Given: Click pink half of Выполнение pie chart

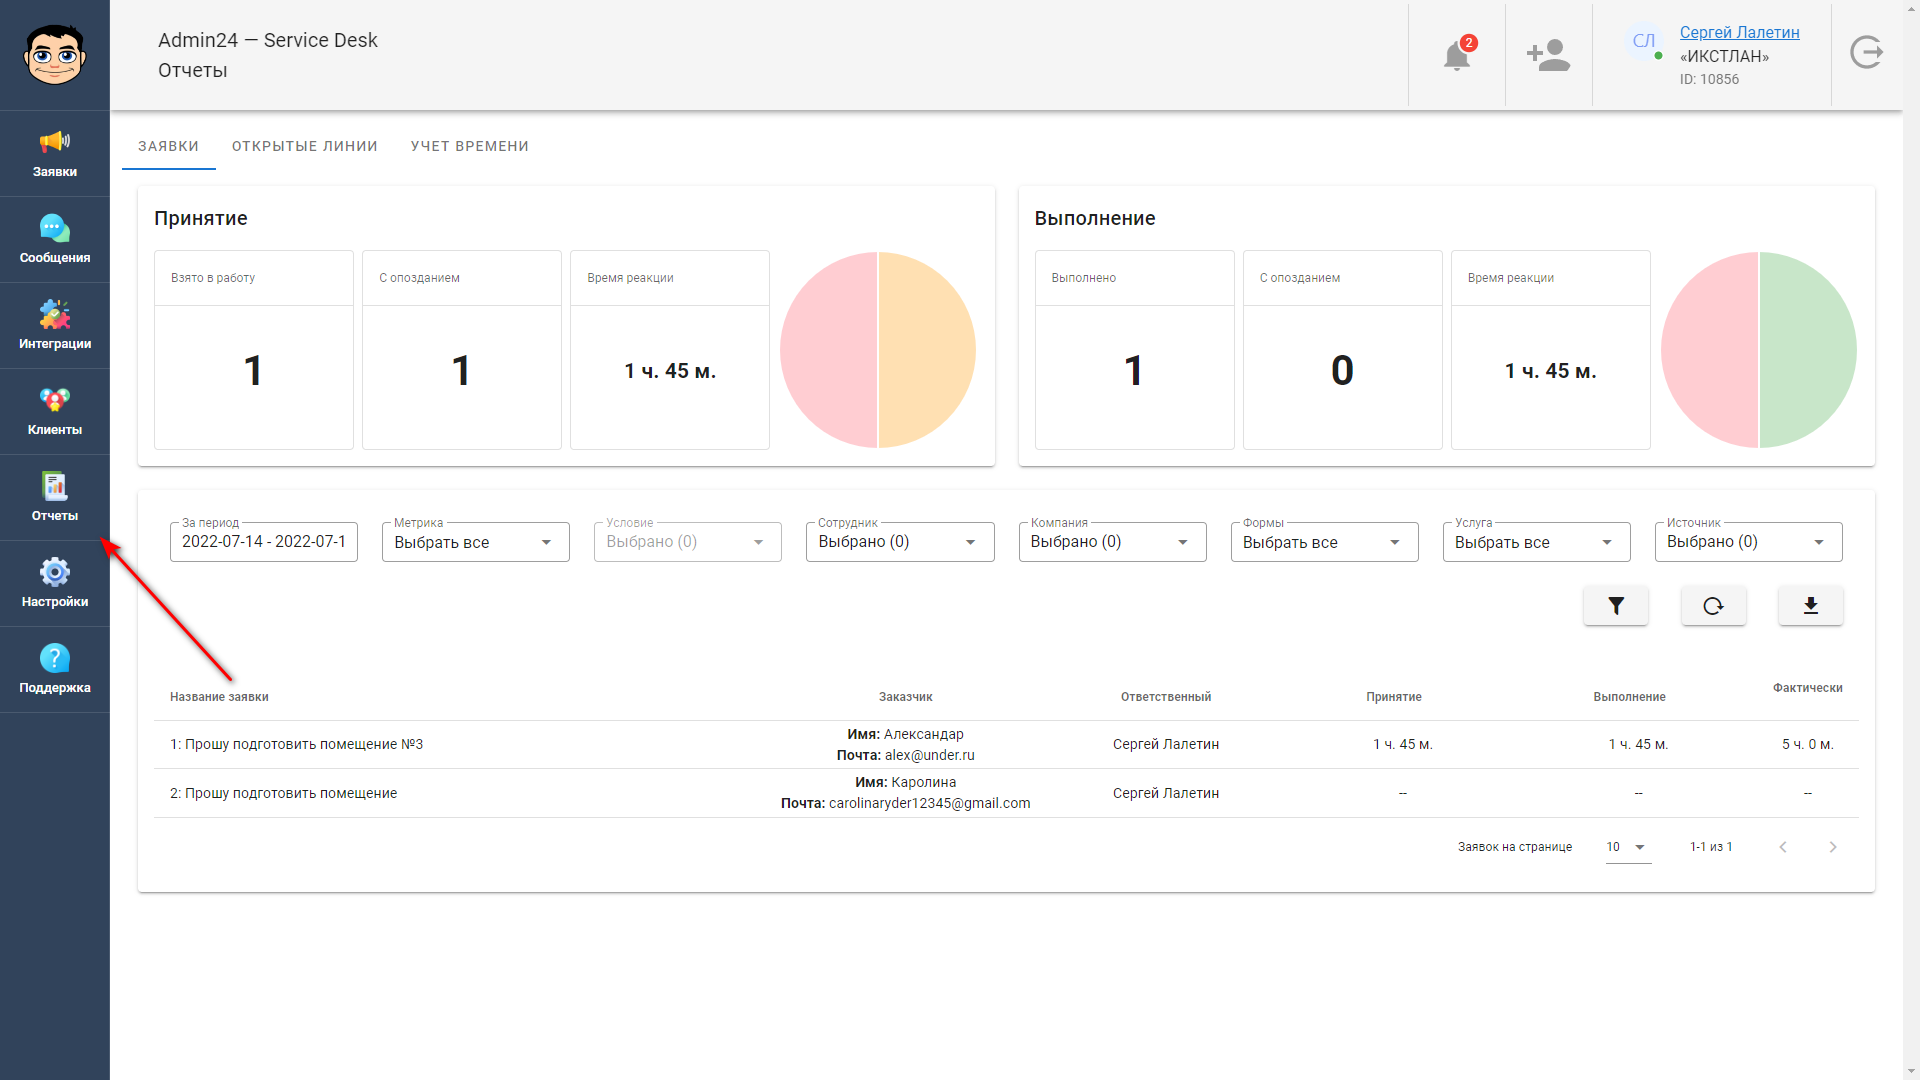Looking at the screenshot, I should click(1709, 350).
